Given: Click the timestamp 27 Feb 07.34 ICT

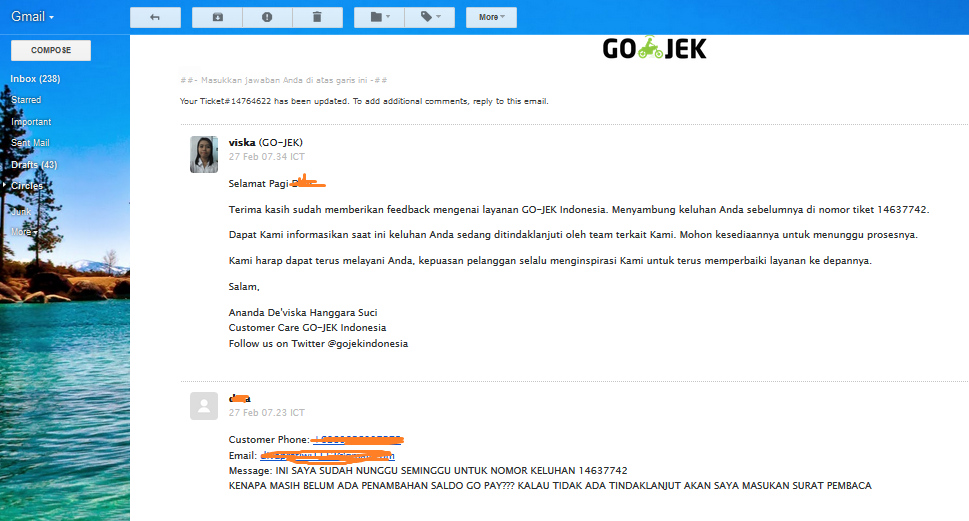Looking at the screenshot, I should tap(266, 157).
